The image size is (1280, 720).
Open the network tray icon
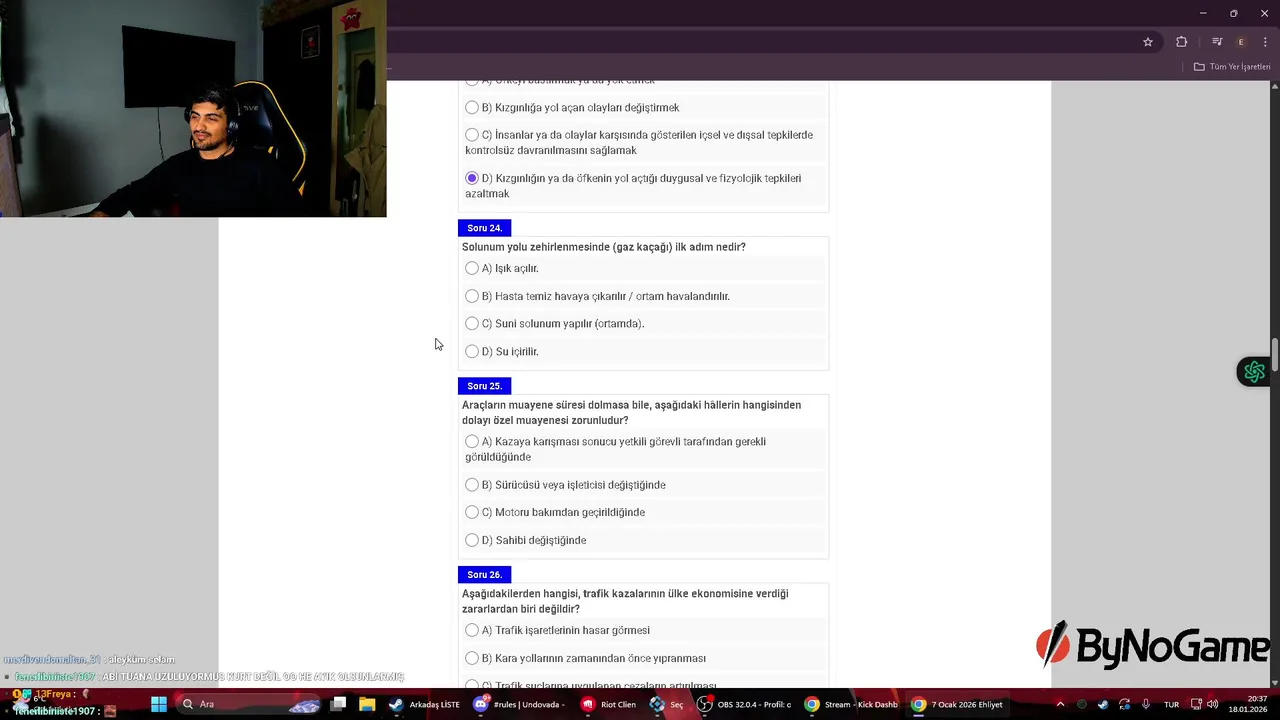coord(1196,704)
